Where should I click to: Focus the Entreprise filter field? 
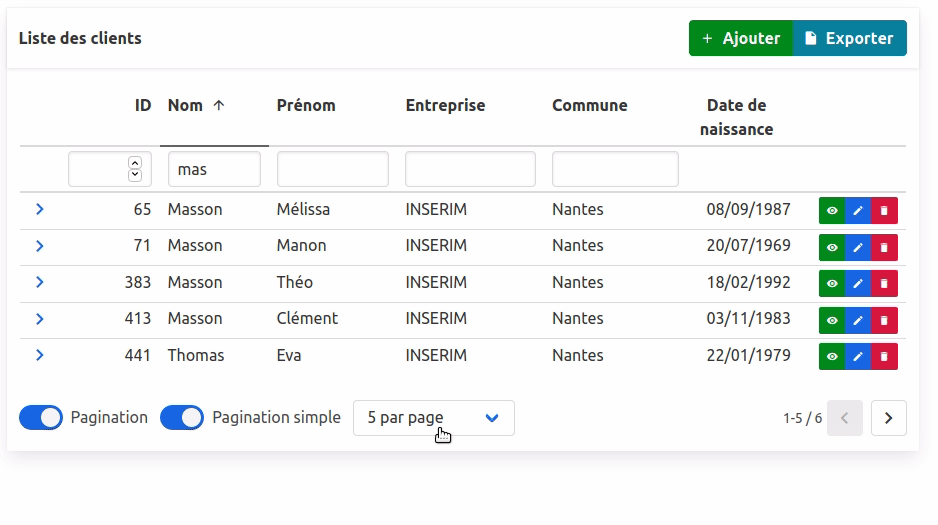point(470,169)
